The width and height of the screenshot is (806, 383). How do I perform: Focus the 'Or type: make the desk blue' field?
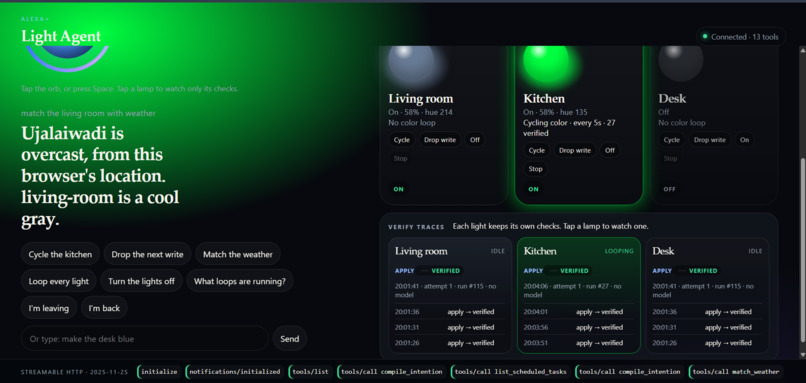144,338
